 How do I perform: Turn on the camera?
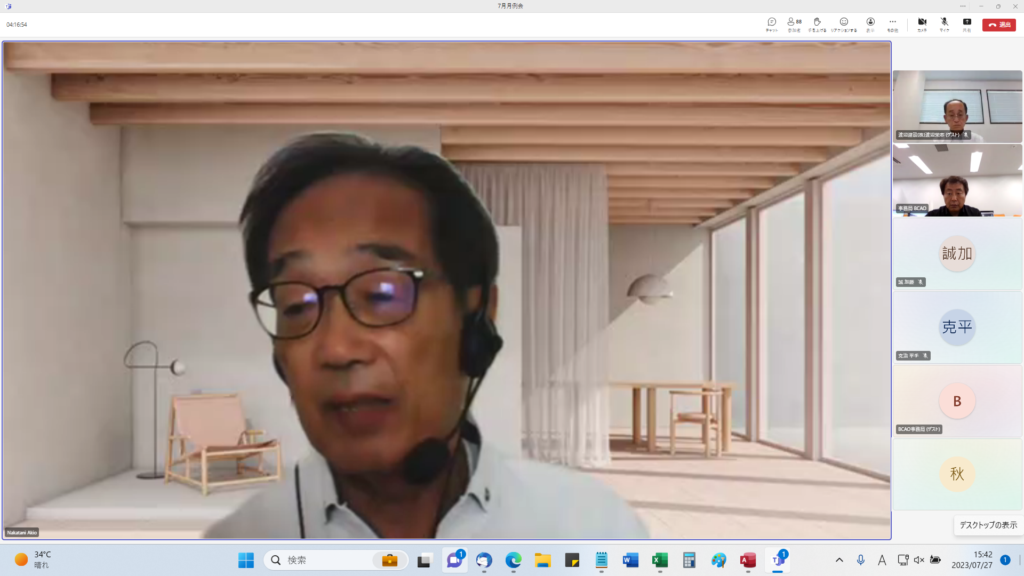pyautogui.click(x=922, y=25)
